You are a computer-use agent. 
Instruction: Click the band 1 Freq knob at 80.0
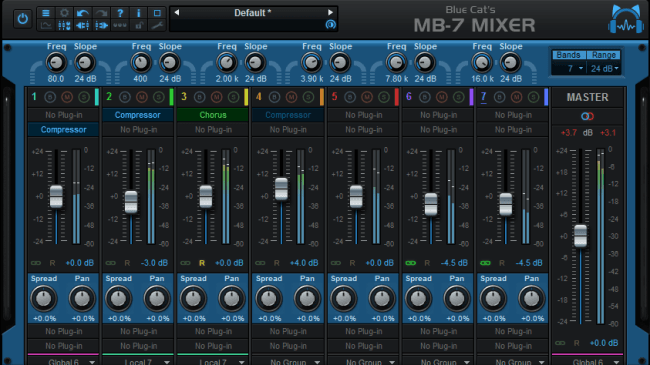click(56, 63)
